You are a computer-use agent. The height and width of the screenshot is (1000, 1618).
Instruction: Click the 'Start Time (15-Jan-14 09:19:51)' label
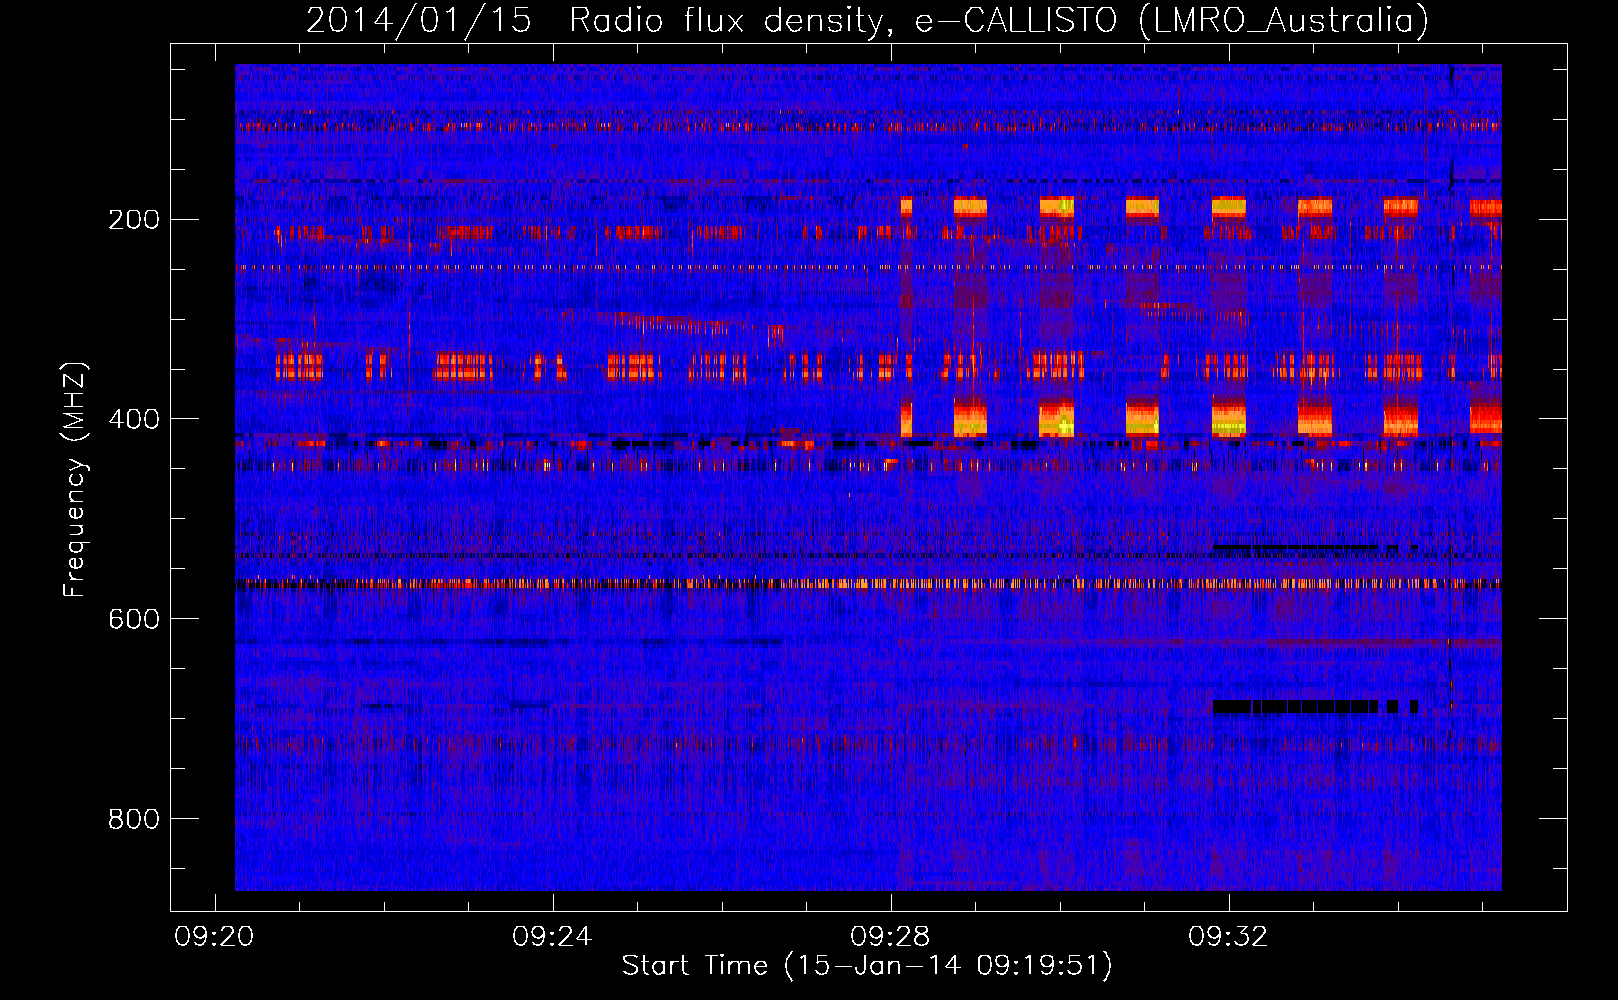pyautogui.click(x=867, y=966)
